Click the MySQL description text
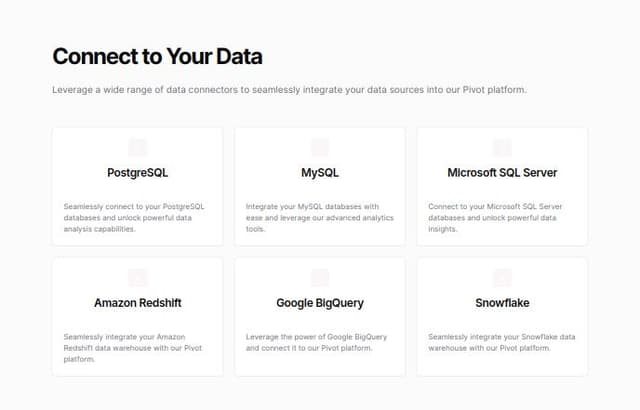The image size is (640, 410). coord(320,218)
